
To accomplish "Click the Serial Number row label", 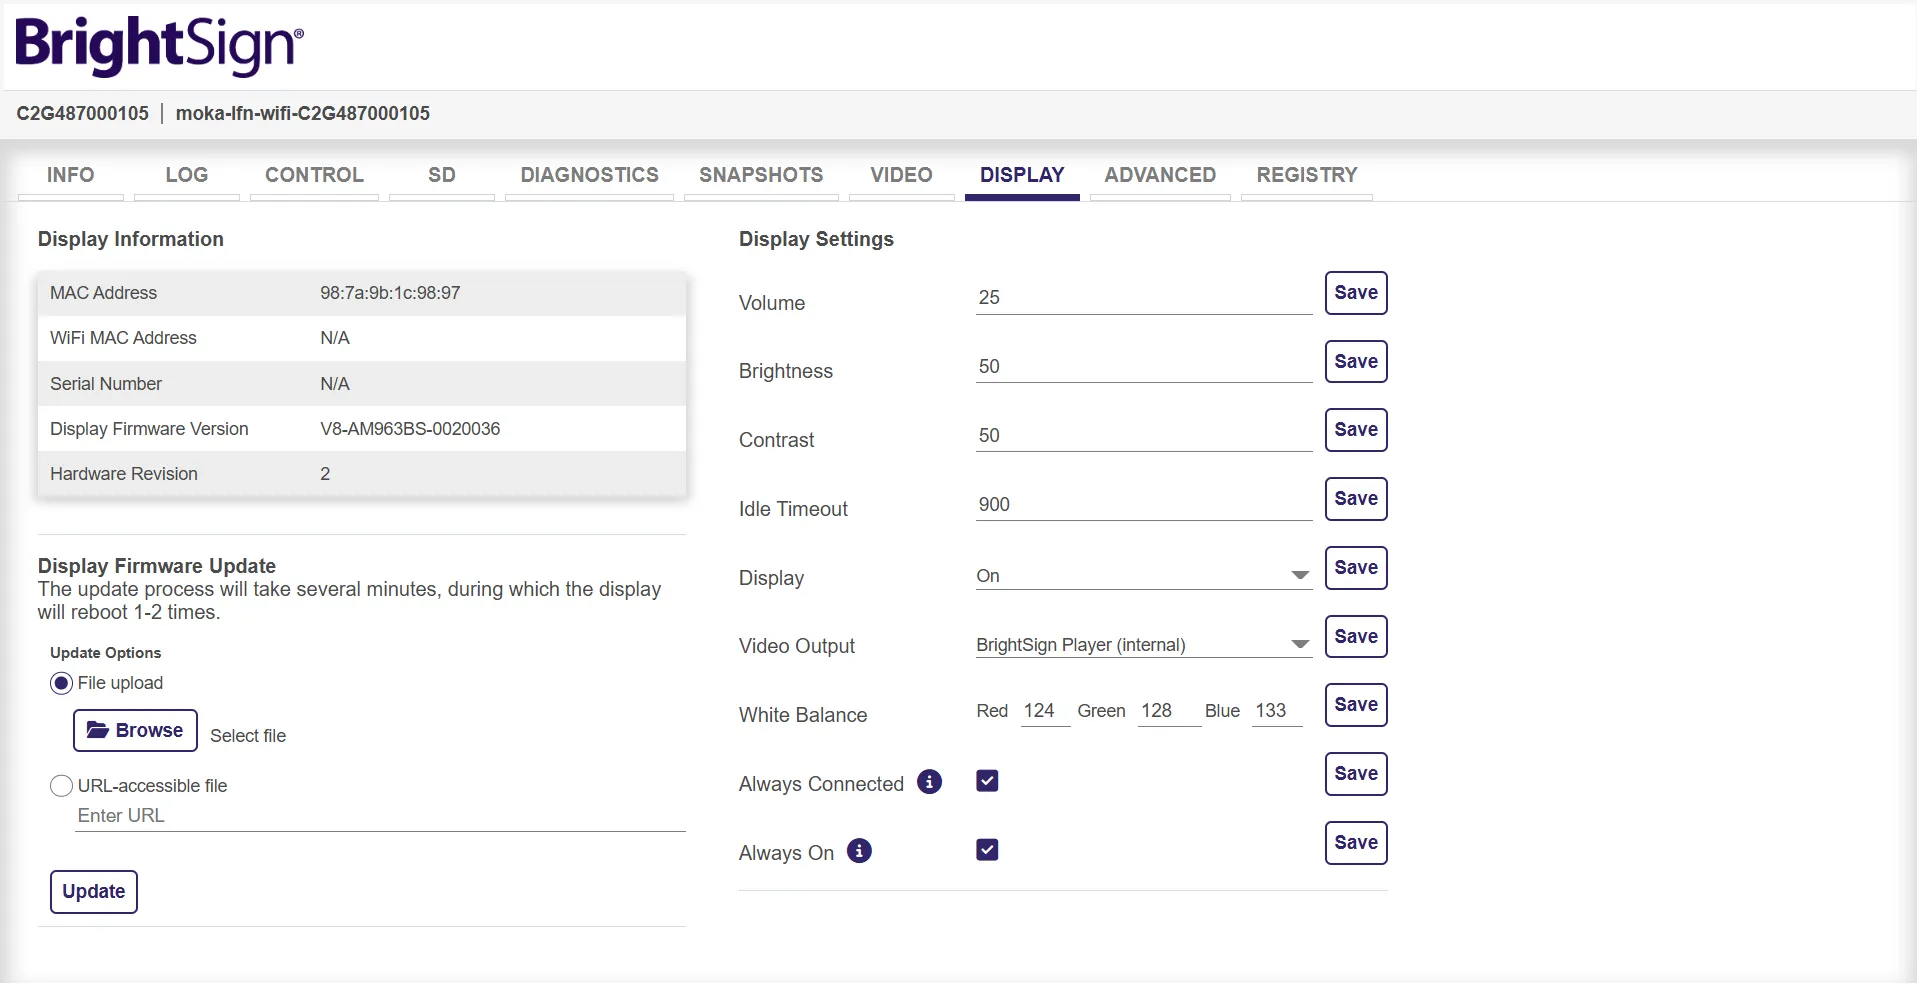I will click(x=106, y=384).
